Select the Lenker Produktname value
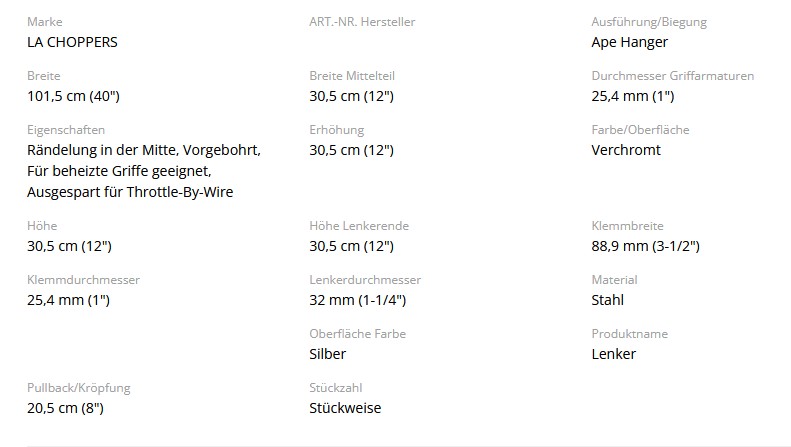Screen dimensions: 791x447 (614, 354)
